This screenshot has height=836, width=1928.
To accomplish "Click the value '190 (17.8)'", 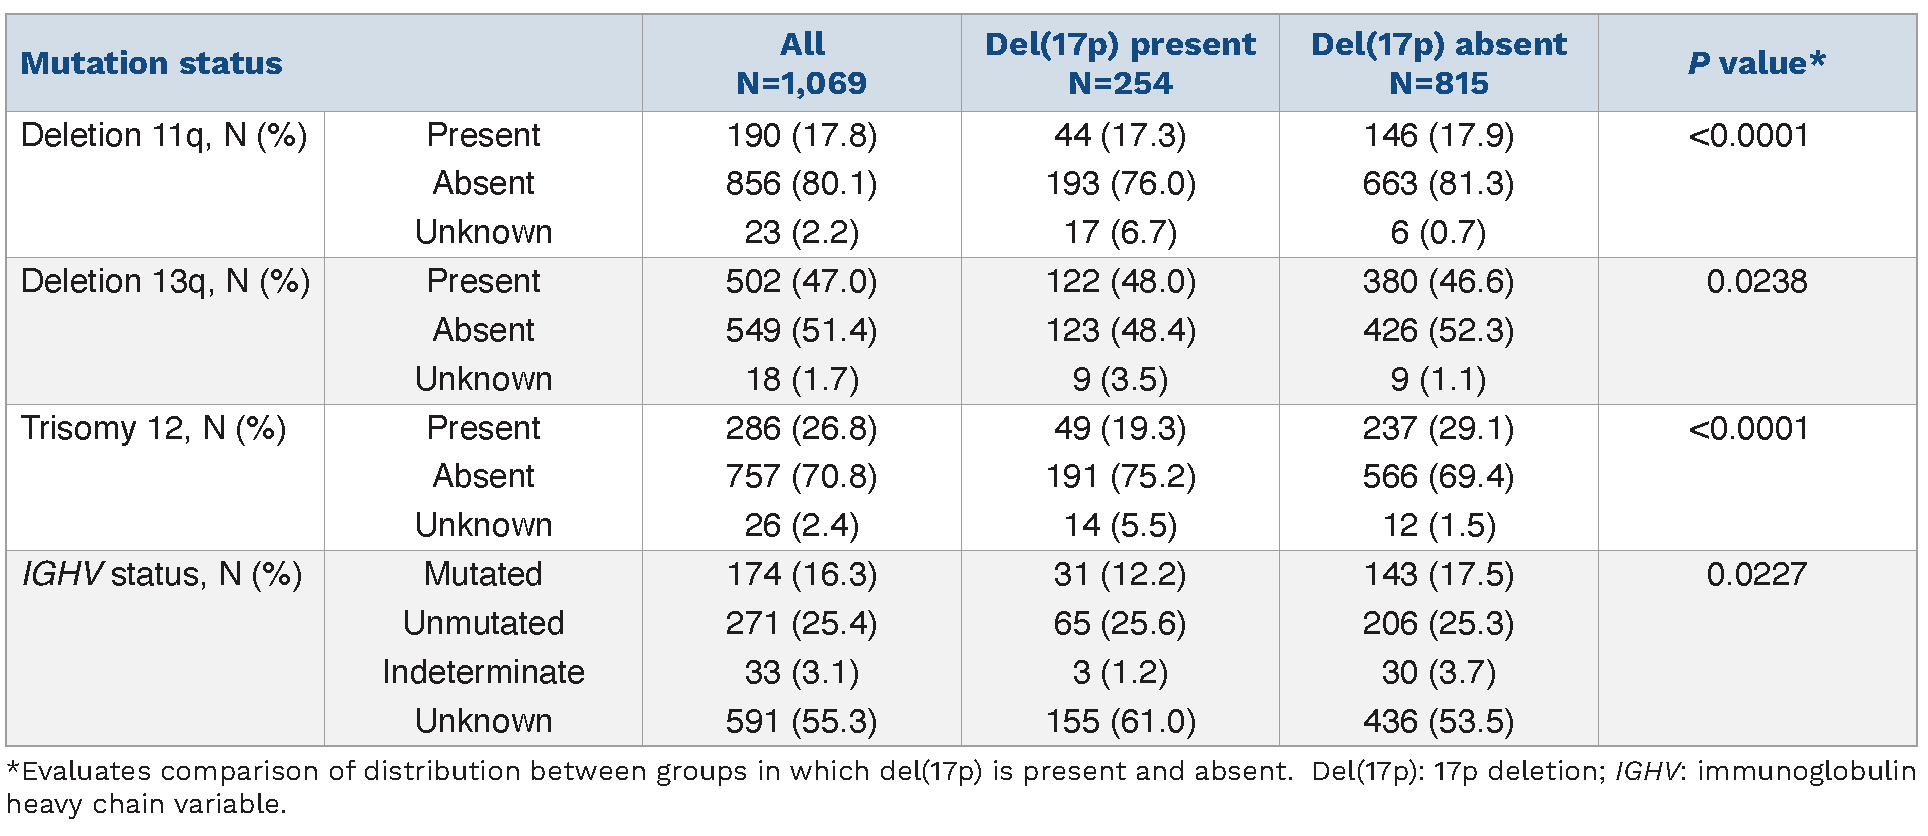I will tap(801, 135).
